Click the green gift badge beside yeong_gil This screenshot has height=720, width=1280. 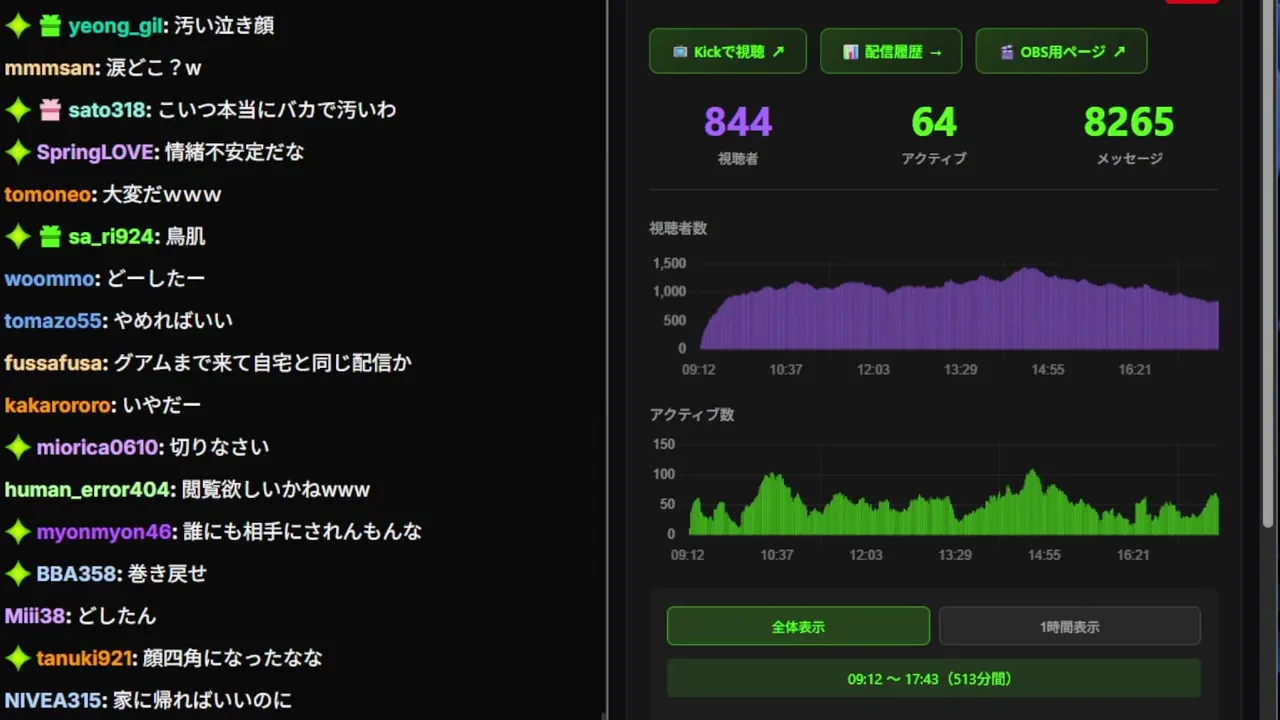coord(50,26)
